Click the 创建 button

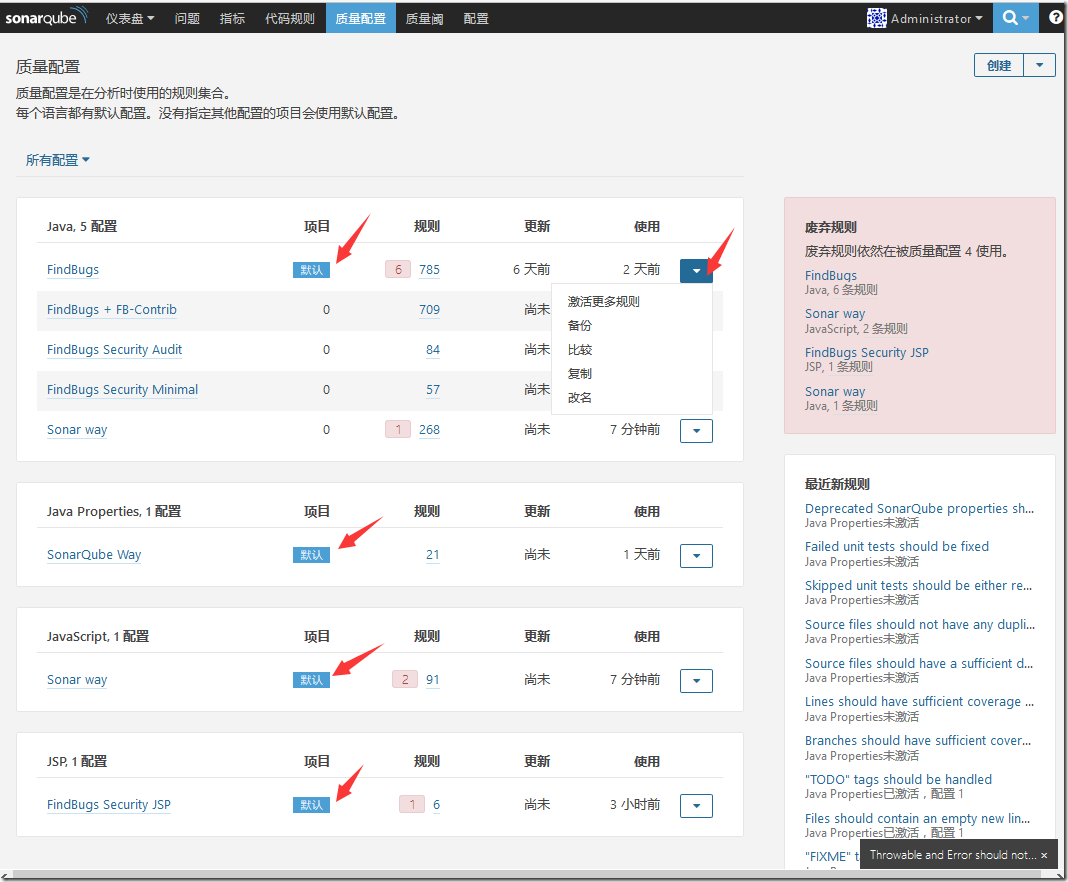999,65
